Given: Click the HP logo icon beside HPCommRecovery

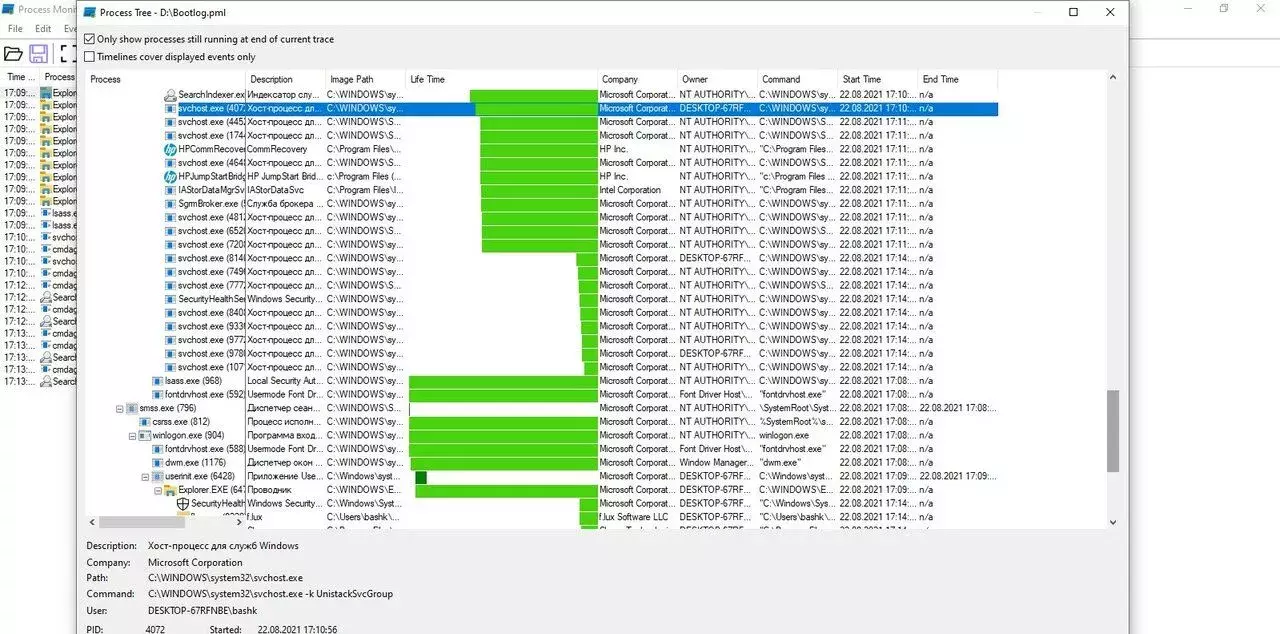Looking at the screenshot, I should coord(171,149).
